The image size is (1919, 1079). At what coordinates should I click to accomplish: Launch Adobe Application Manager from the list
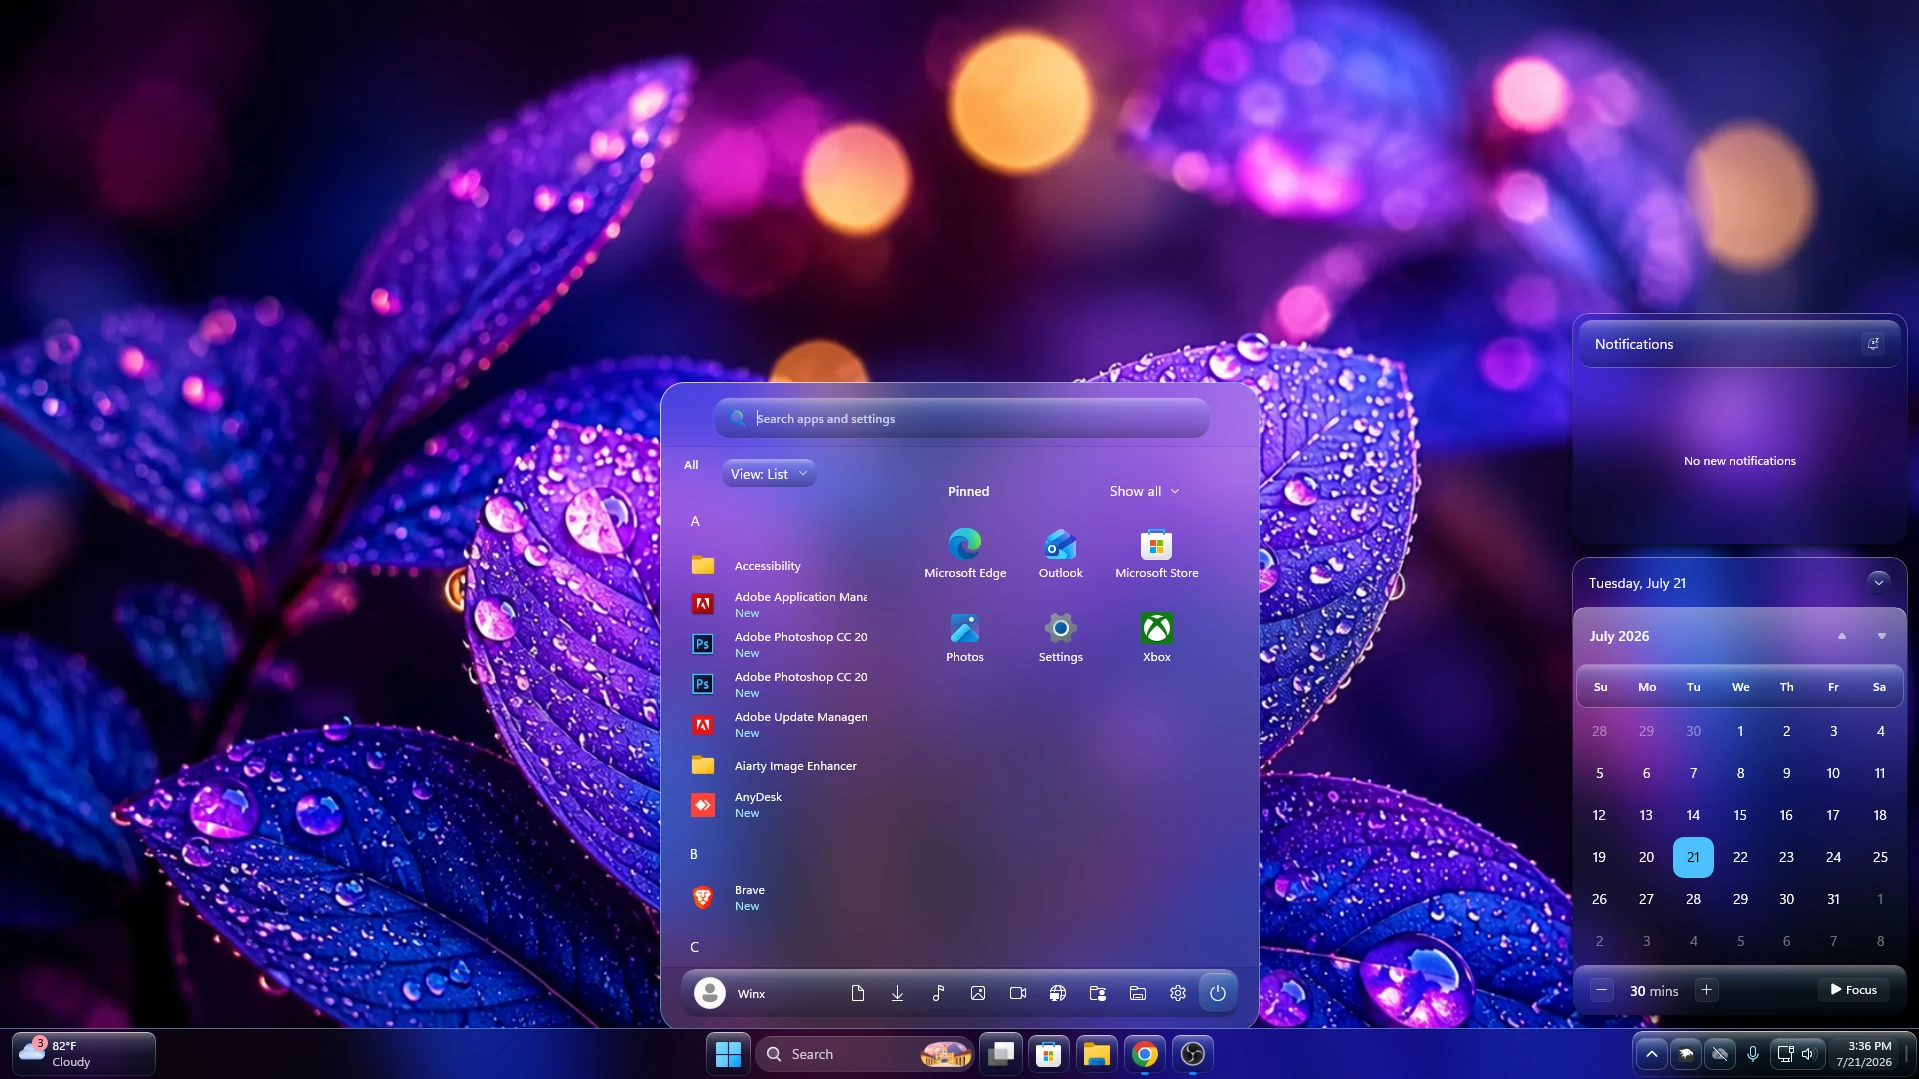pyautogui.click(x=779, y=604)
